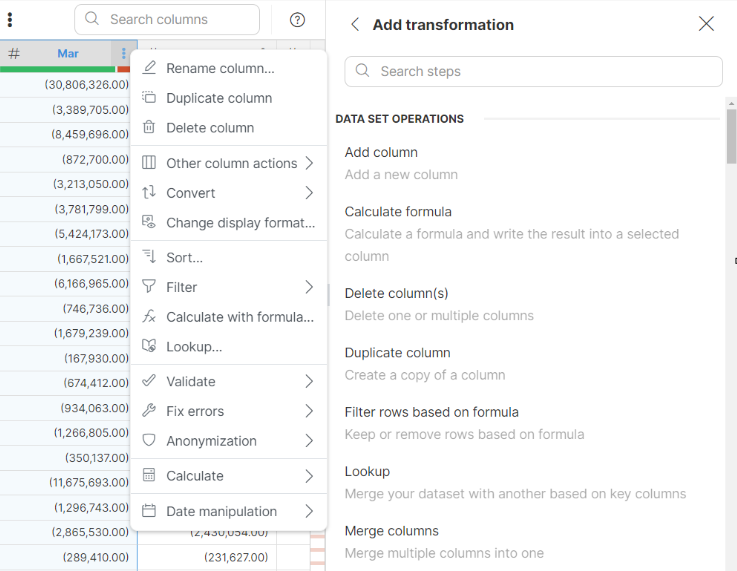Click the fx formula icon
The image size is (737, 571).
point(149,316)
